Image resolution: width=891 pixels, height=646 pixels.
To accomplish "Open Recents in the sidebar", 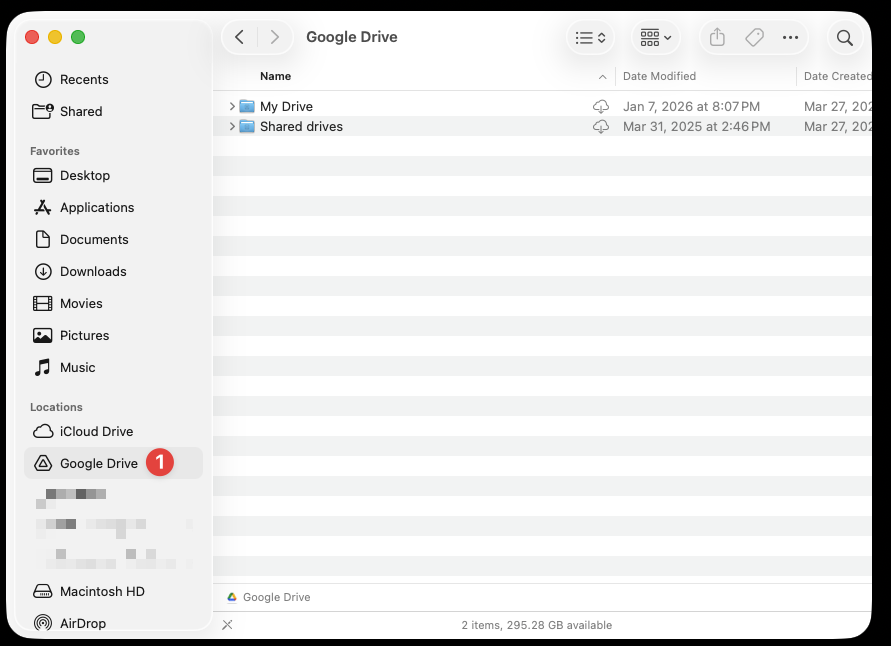I will click(84, 79).
